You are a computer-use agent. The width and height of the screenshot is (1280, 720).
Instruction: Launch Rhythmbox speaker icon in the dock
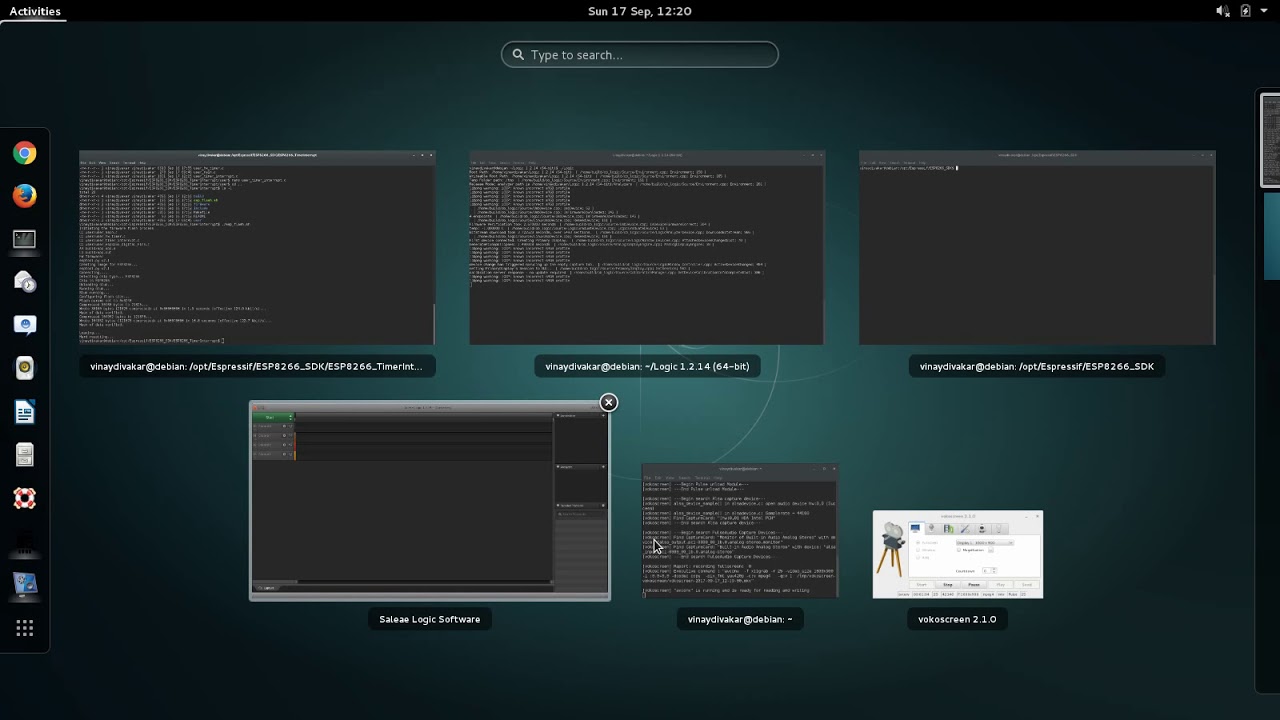point(25,368)
